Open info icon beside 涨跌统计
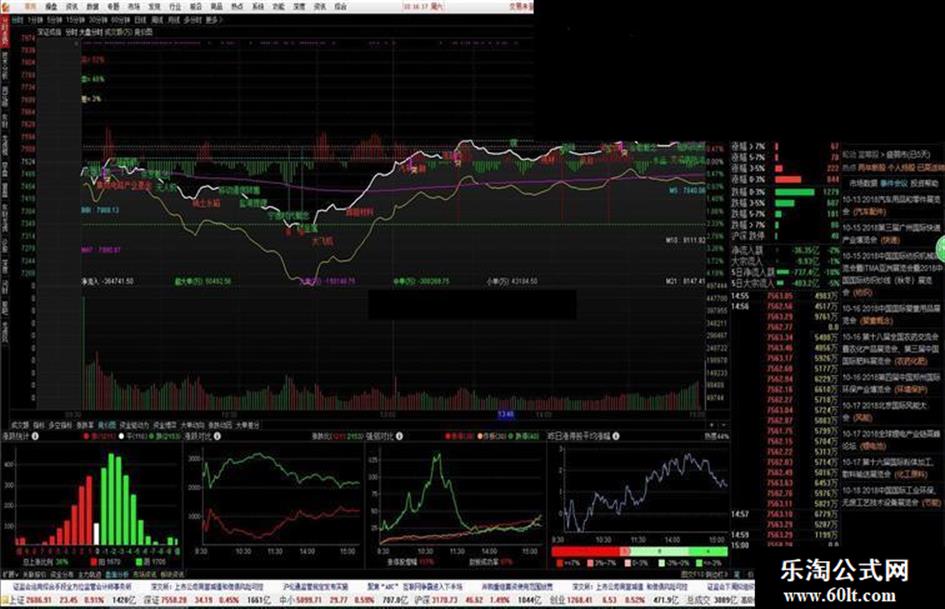The width and height of the screenshot is (945, 609). 35,436
